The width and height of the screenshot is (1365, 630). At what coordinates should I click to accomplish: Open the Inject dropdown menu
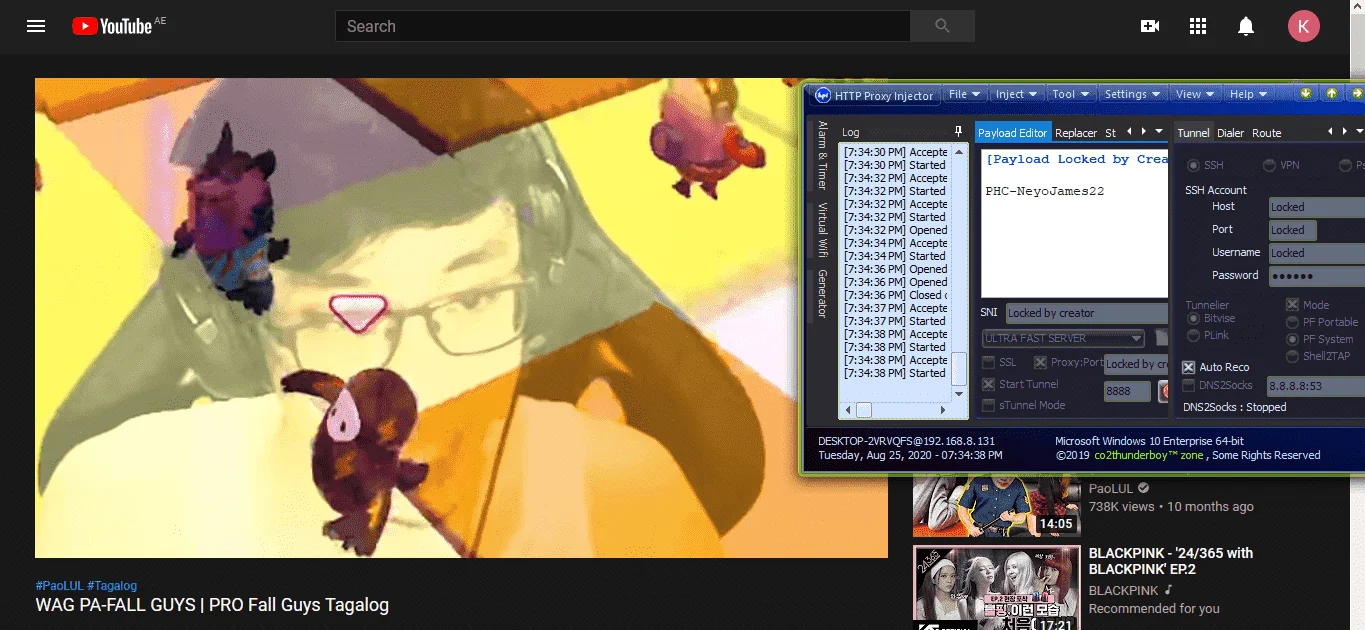click(1015, 94)
